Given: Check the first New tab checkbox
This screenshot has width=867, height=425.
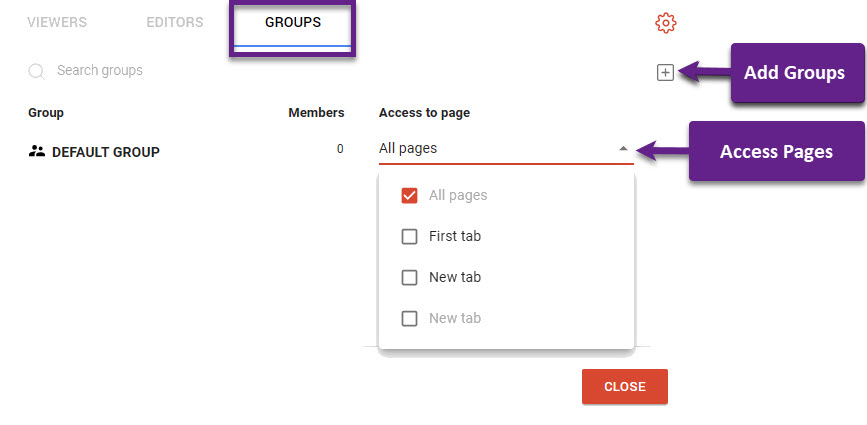Looking at the screenshot, I should pyautogui.click(x=409, y=278).
